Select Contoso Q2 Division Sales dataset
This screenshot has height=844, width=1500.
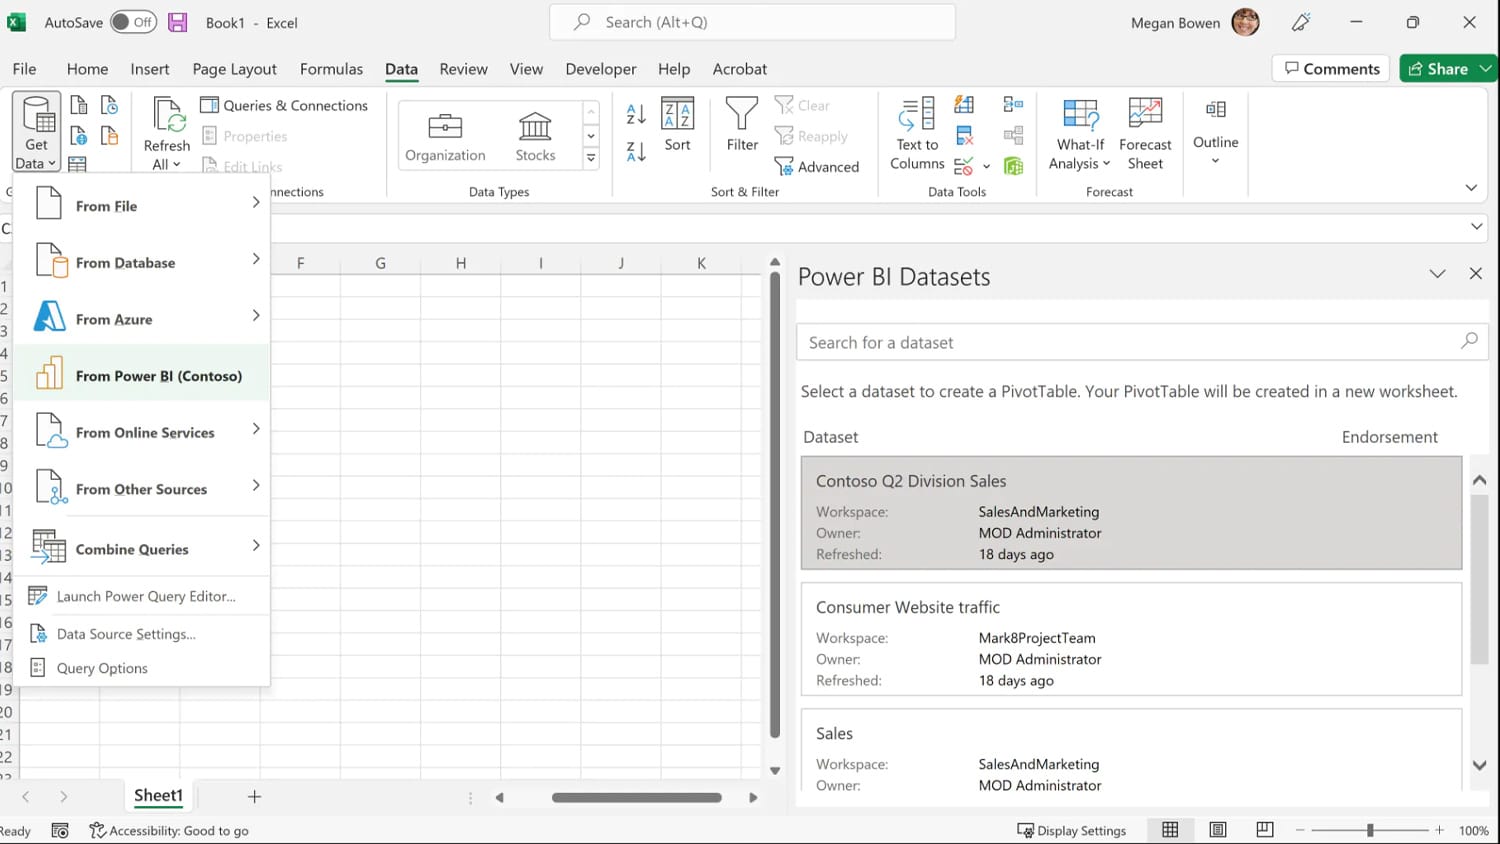1131,513
